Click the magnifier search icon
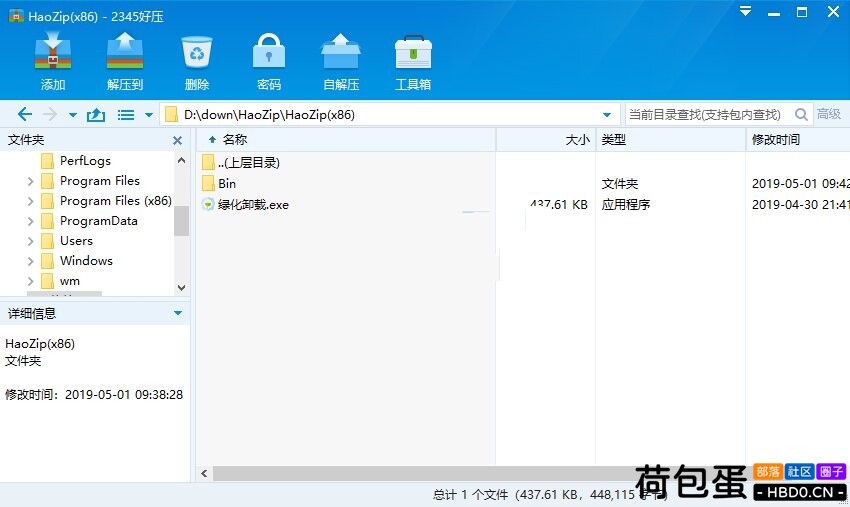Viewport: 850px width, 507px height. 801,114
